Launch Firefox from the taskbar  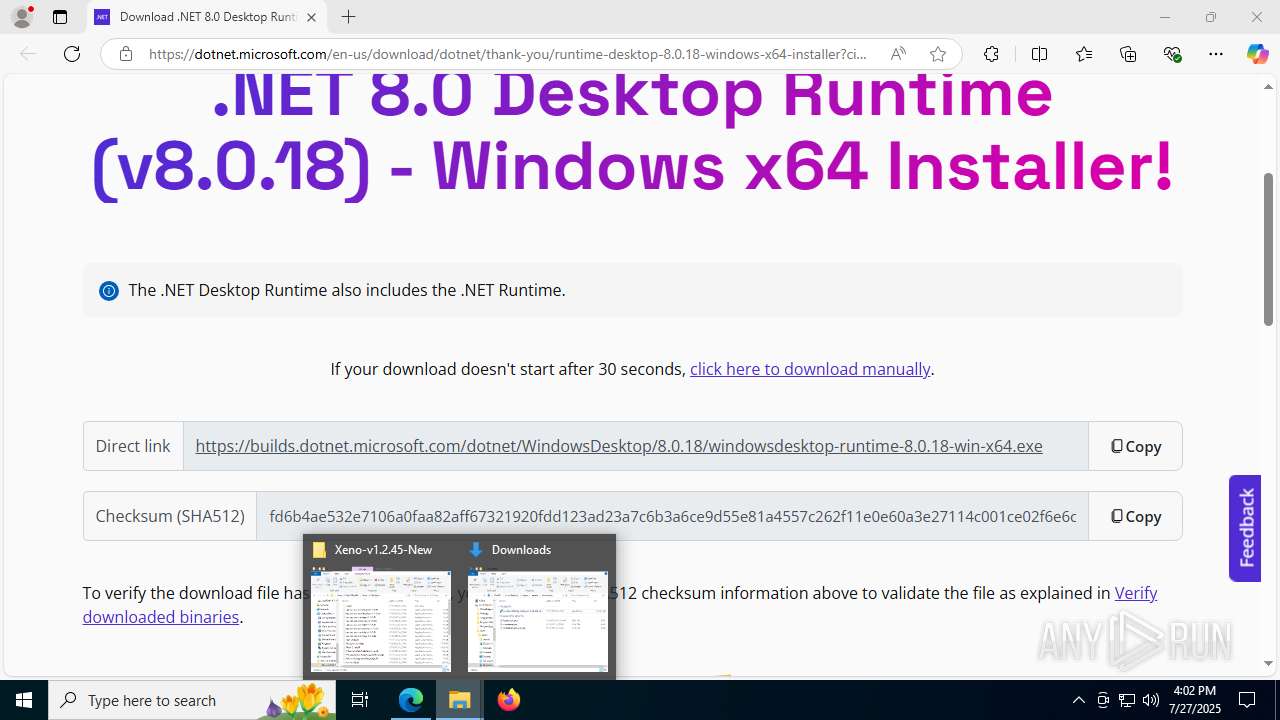point(508,700)
